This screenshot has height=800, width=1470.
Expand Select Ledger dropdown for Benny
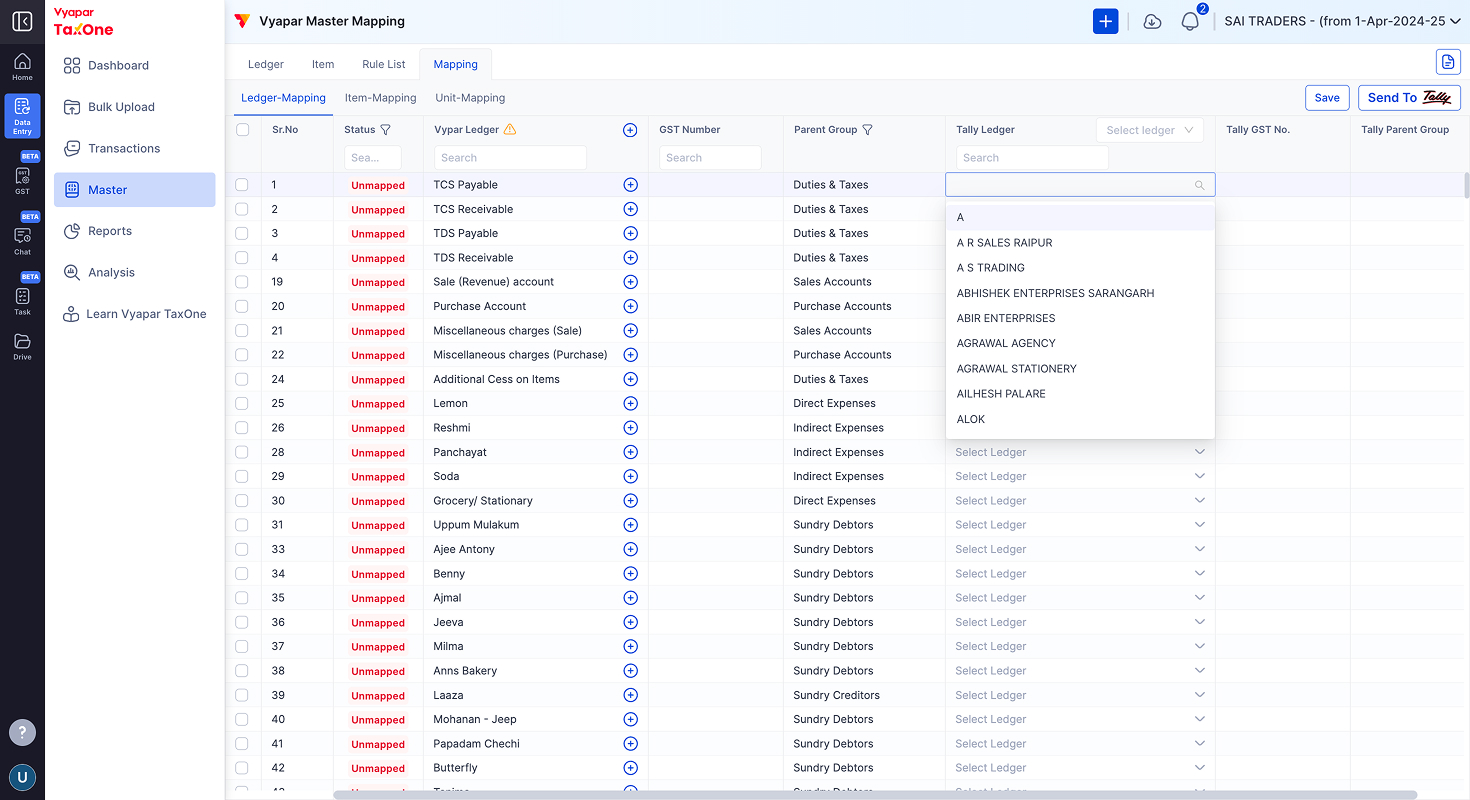1080,574
